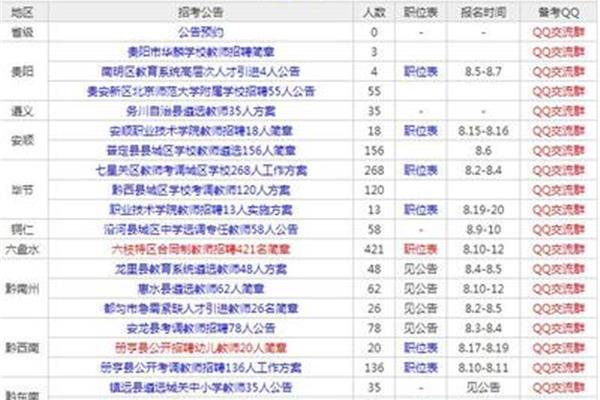Screen dimensions: 600x400
Task: Open 职位表 link in the 13人实施方案 row
Action: coord(421,210)
